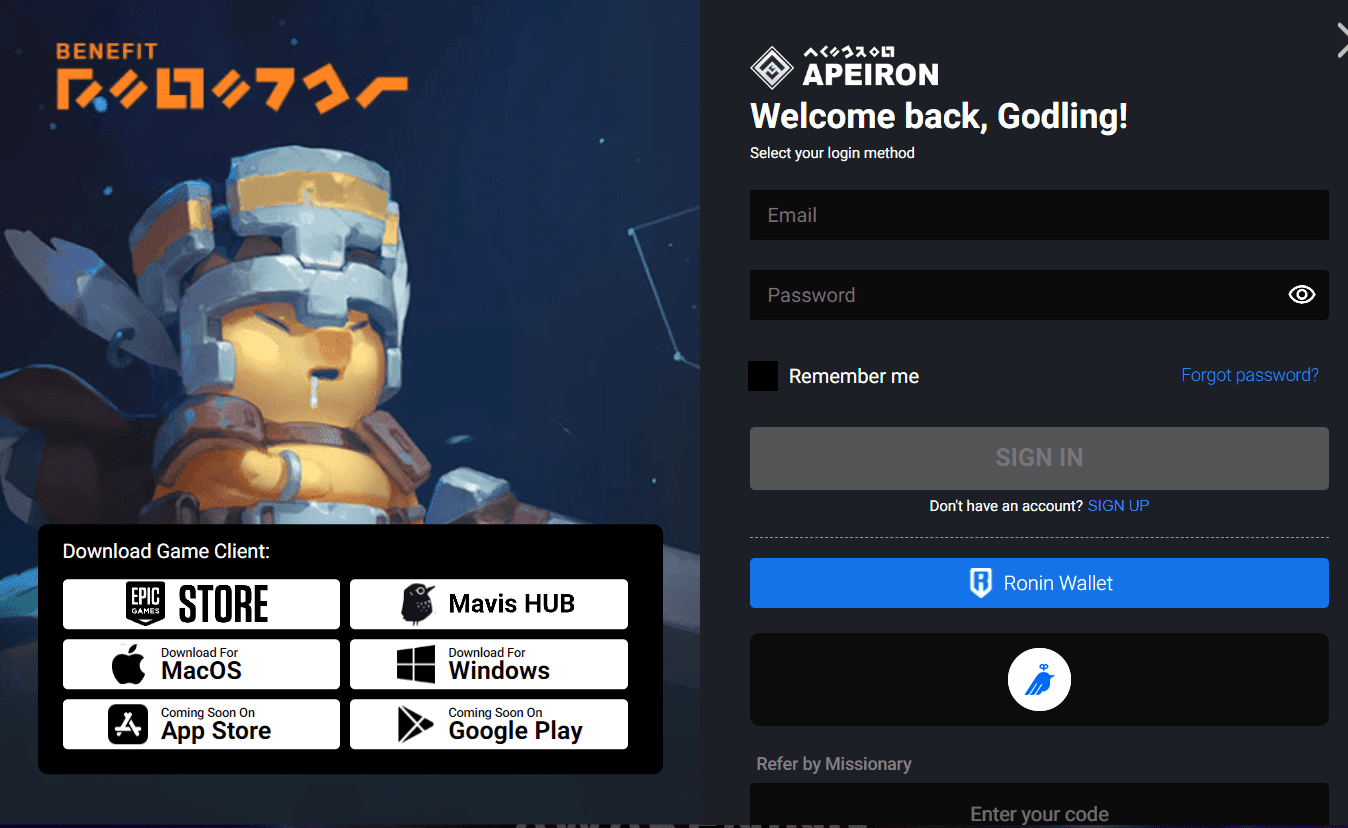This screenshot has width=1348, height=828.
Task: Click the Forgot password link
Action: [1249, 375]
